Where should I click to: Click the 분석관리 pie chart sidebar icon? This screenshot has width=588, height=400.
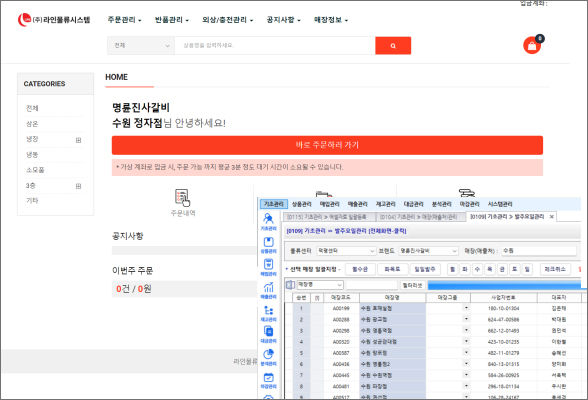coord(268,357)
